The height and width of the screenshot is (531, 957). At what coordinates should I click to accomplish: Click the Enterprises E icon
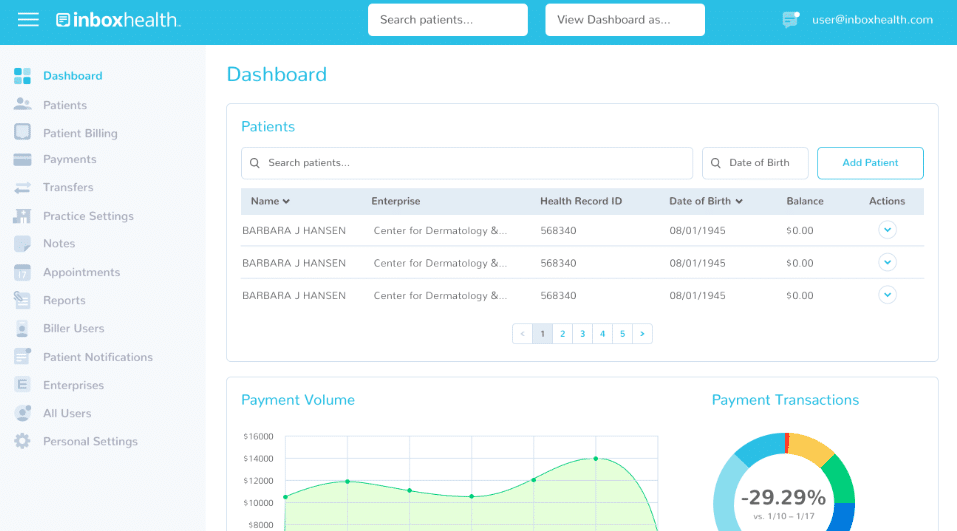point(22,385)
